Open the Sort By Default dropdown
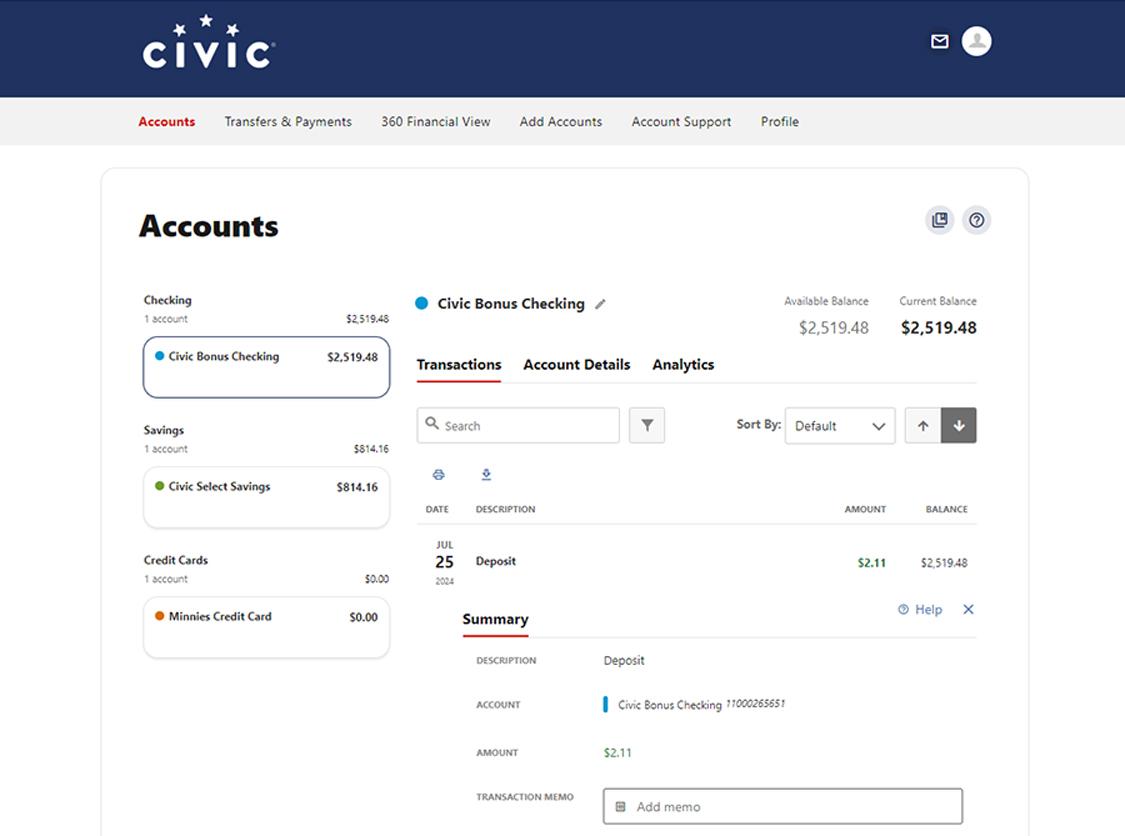This screenshot has height=836, width=1125. click(840, 426)
